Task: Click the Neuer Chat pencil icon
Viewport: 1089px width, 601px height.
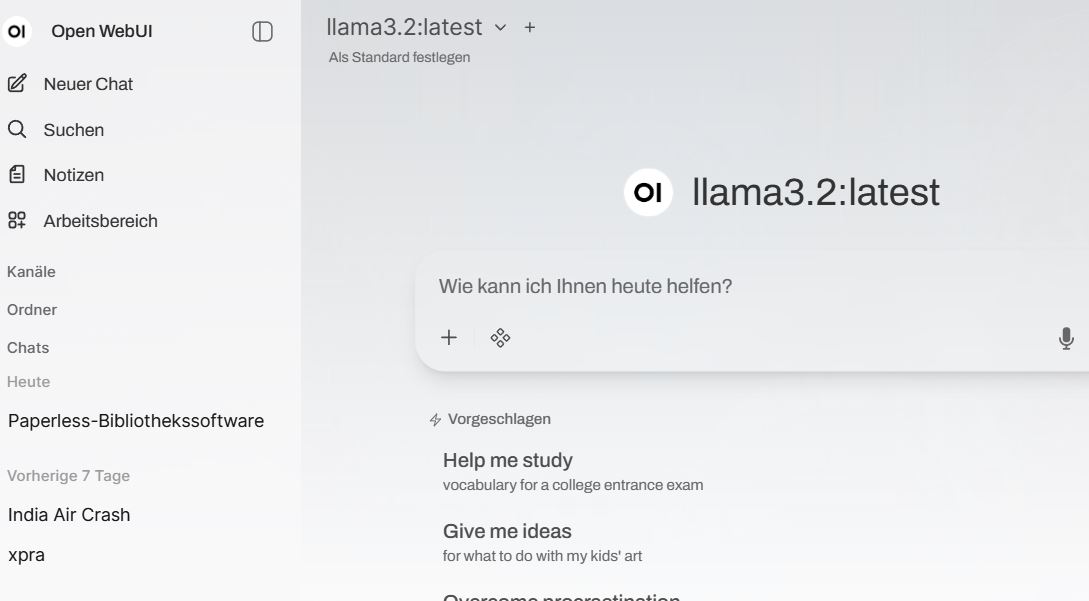Action: tap(17, 84)
